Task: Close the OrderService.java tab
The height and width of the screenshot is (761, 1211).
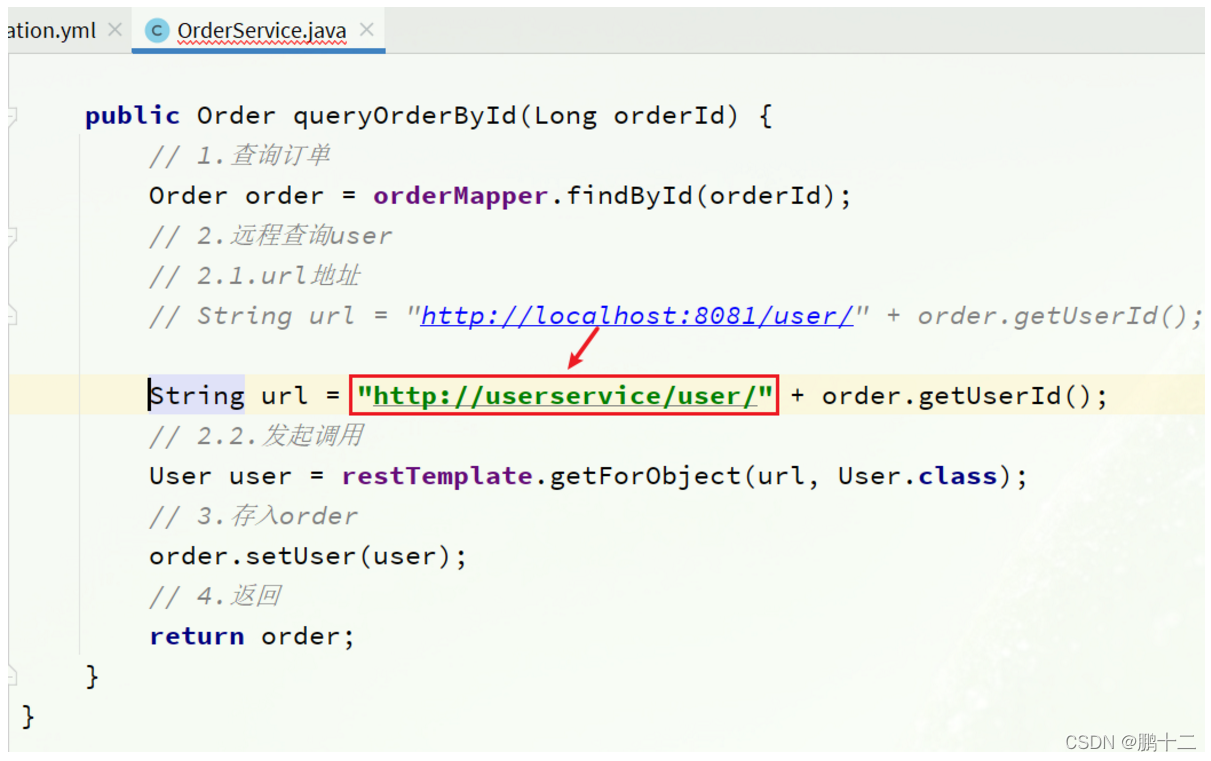Action: 367,30
